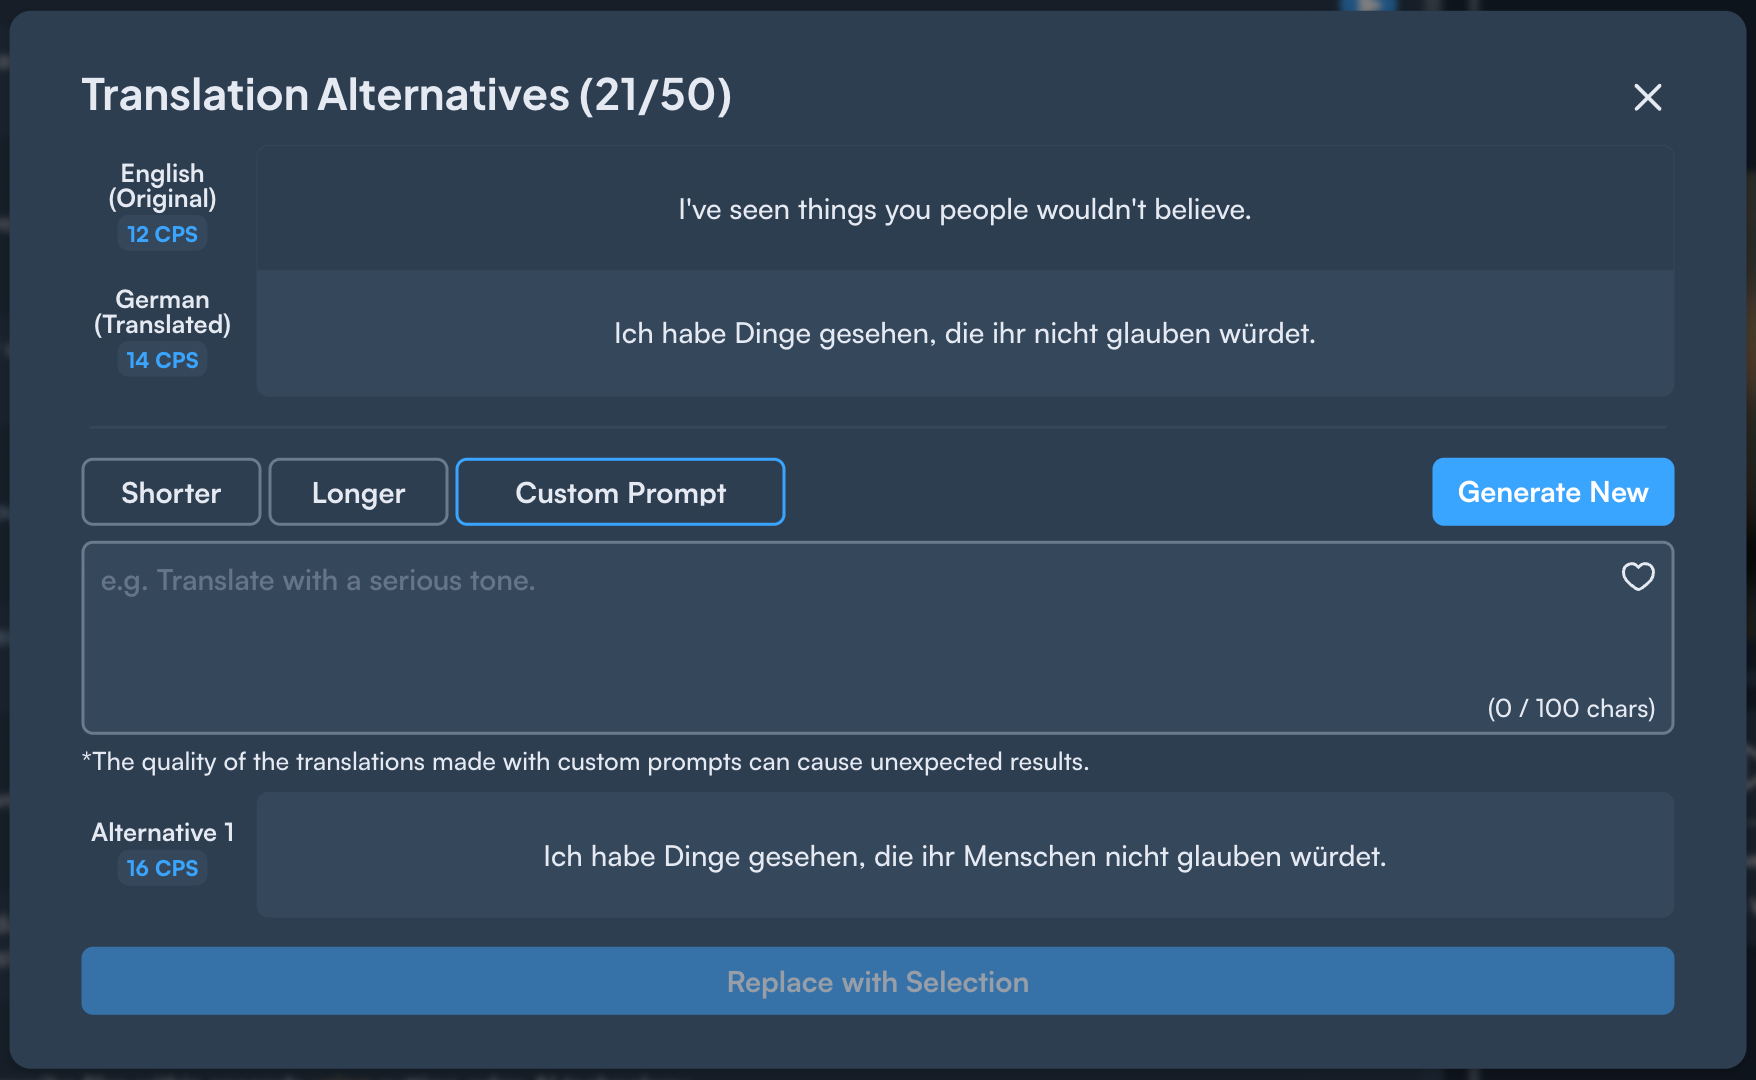Click the 12 CPS badge

point(162,234)
